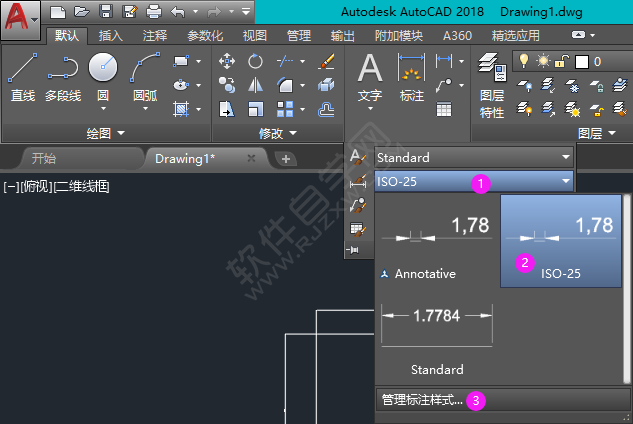Image resolution: width=633 pixels, height=424 pixels.
Task: Open the AutoCAD application menu button
Action: click(x=20, y=20)
